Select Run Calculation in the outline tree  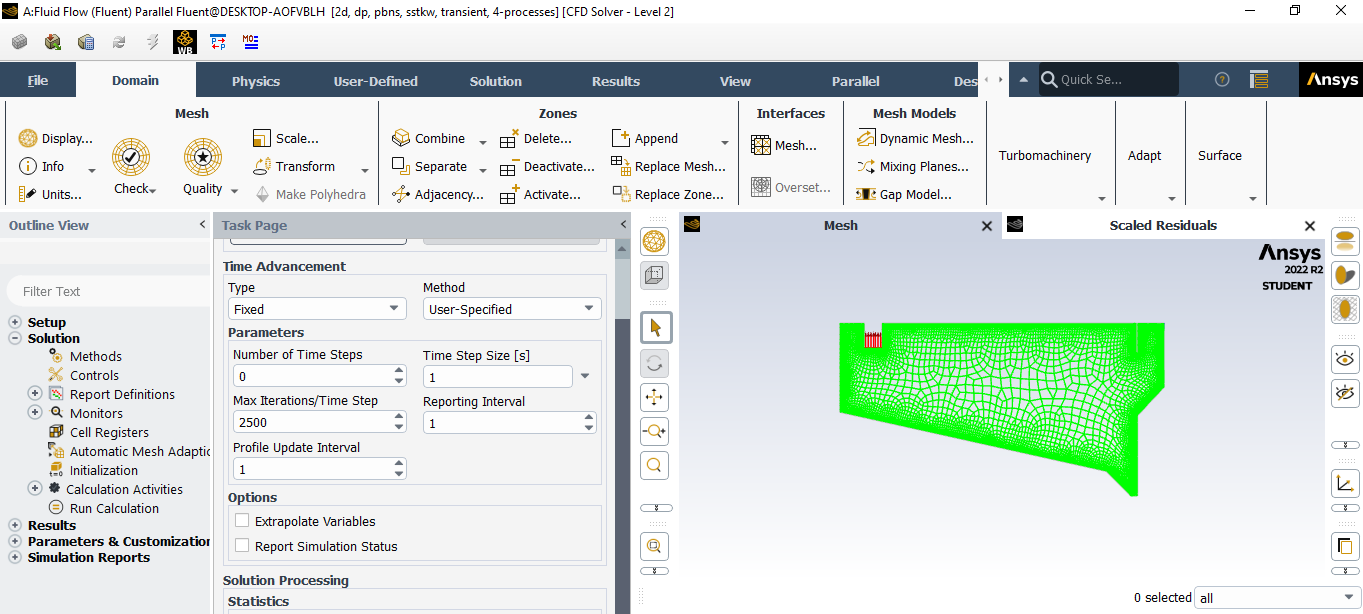(114, 508)
